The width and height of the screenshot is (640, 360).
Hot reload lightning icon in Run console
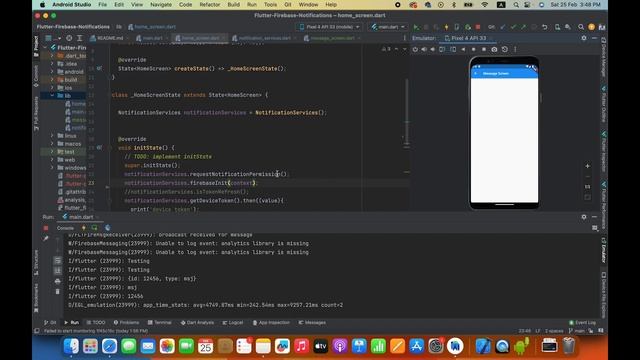[84, 228]
